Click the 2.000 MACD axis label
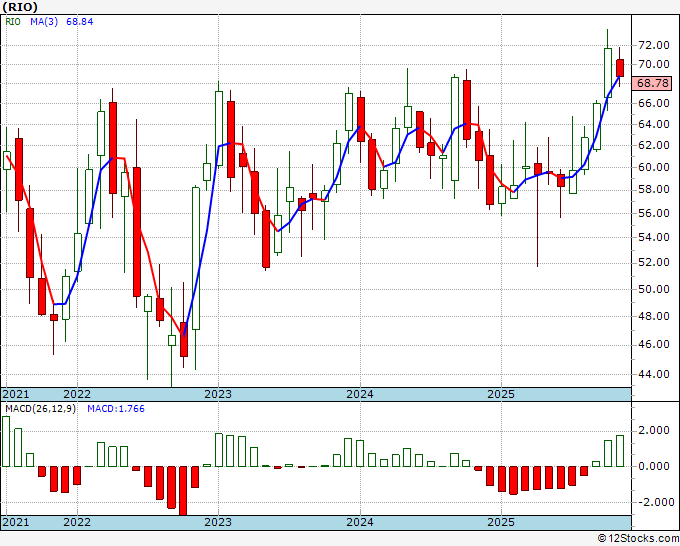This screenshot has height=546, width=680. coord(654,430)
